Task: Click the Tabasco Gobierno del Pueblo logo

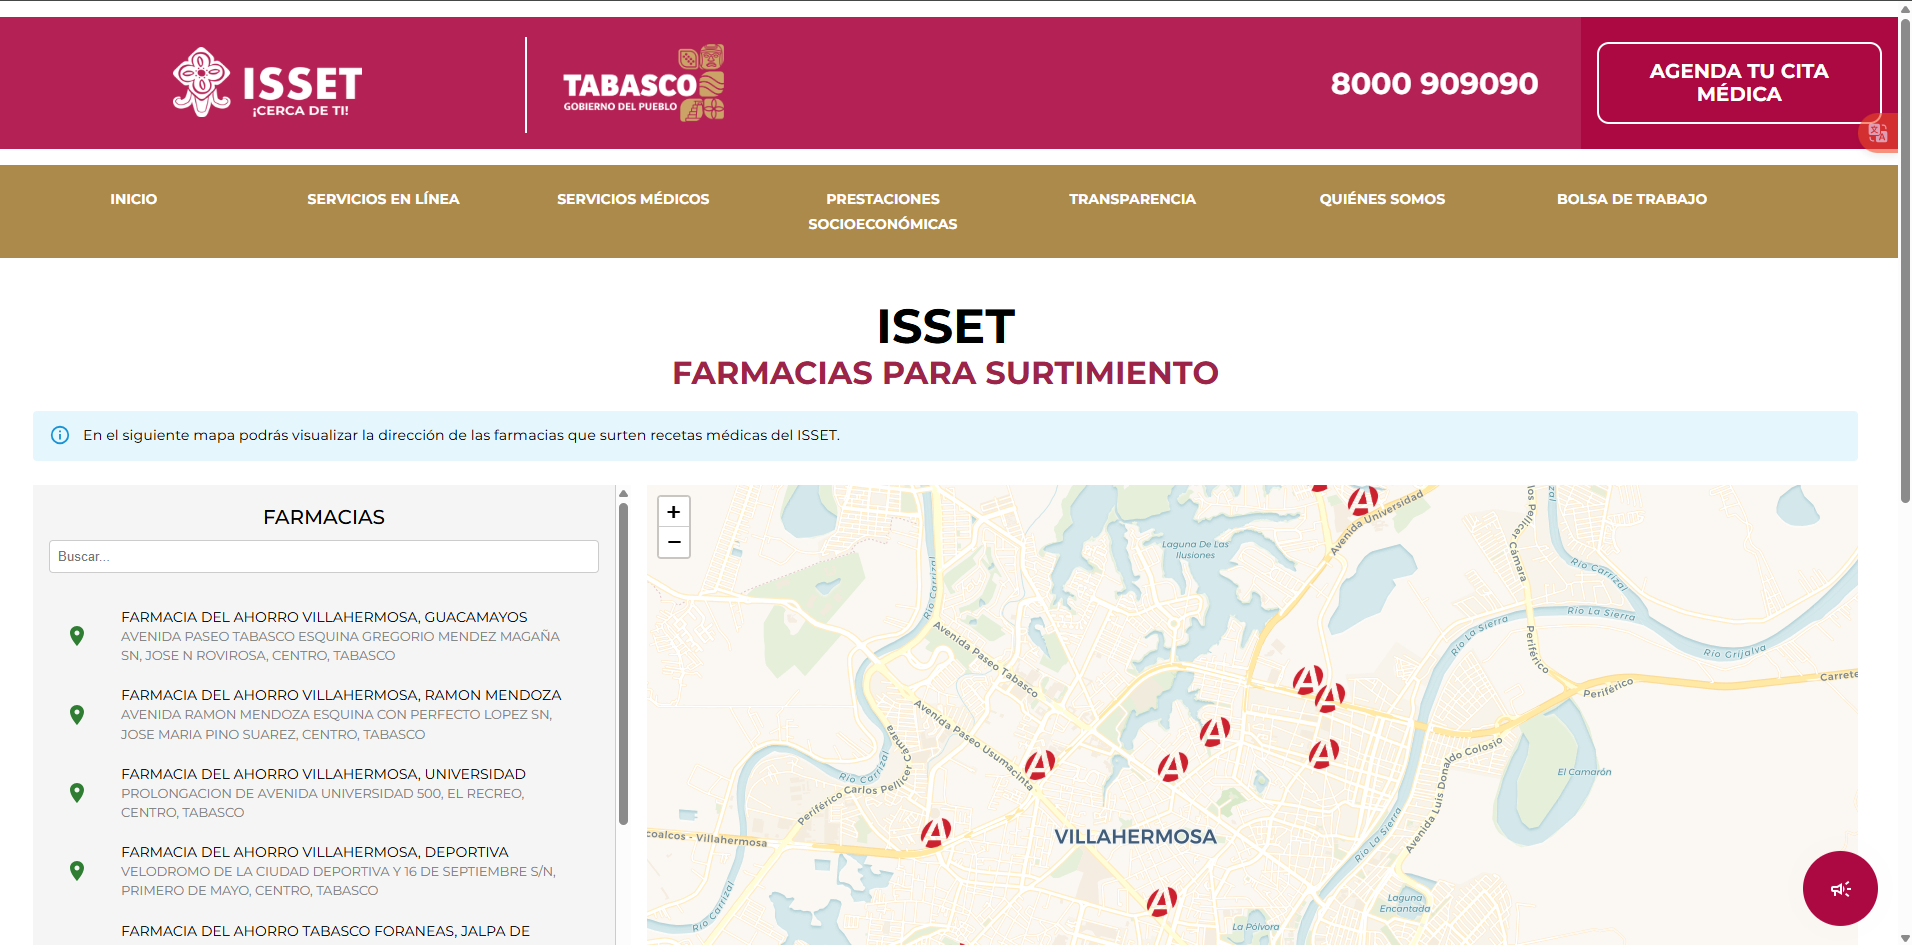Action: (x=643, y=83)
